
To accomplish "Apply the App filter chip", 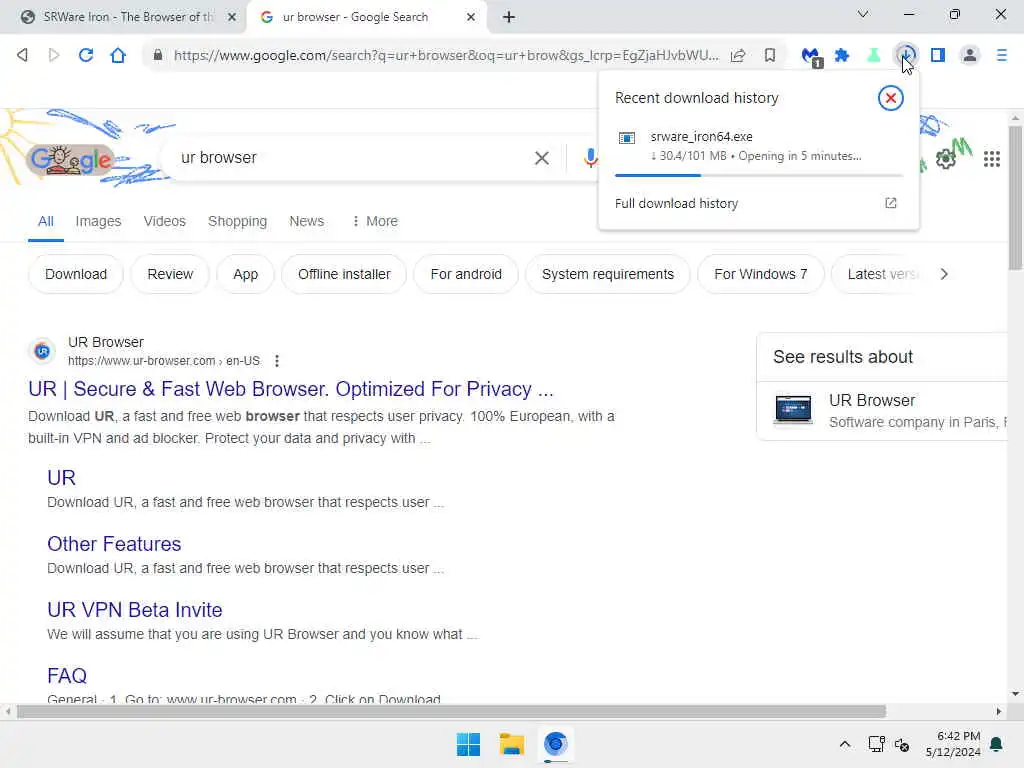I will (246, 274).
